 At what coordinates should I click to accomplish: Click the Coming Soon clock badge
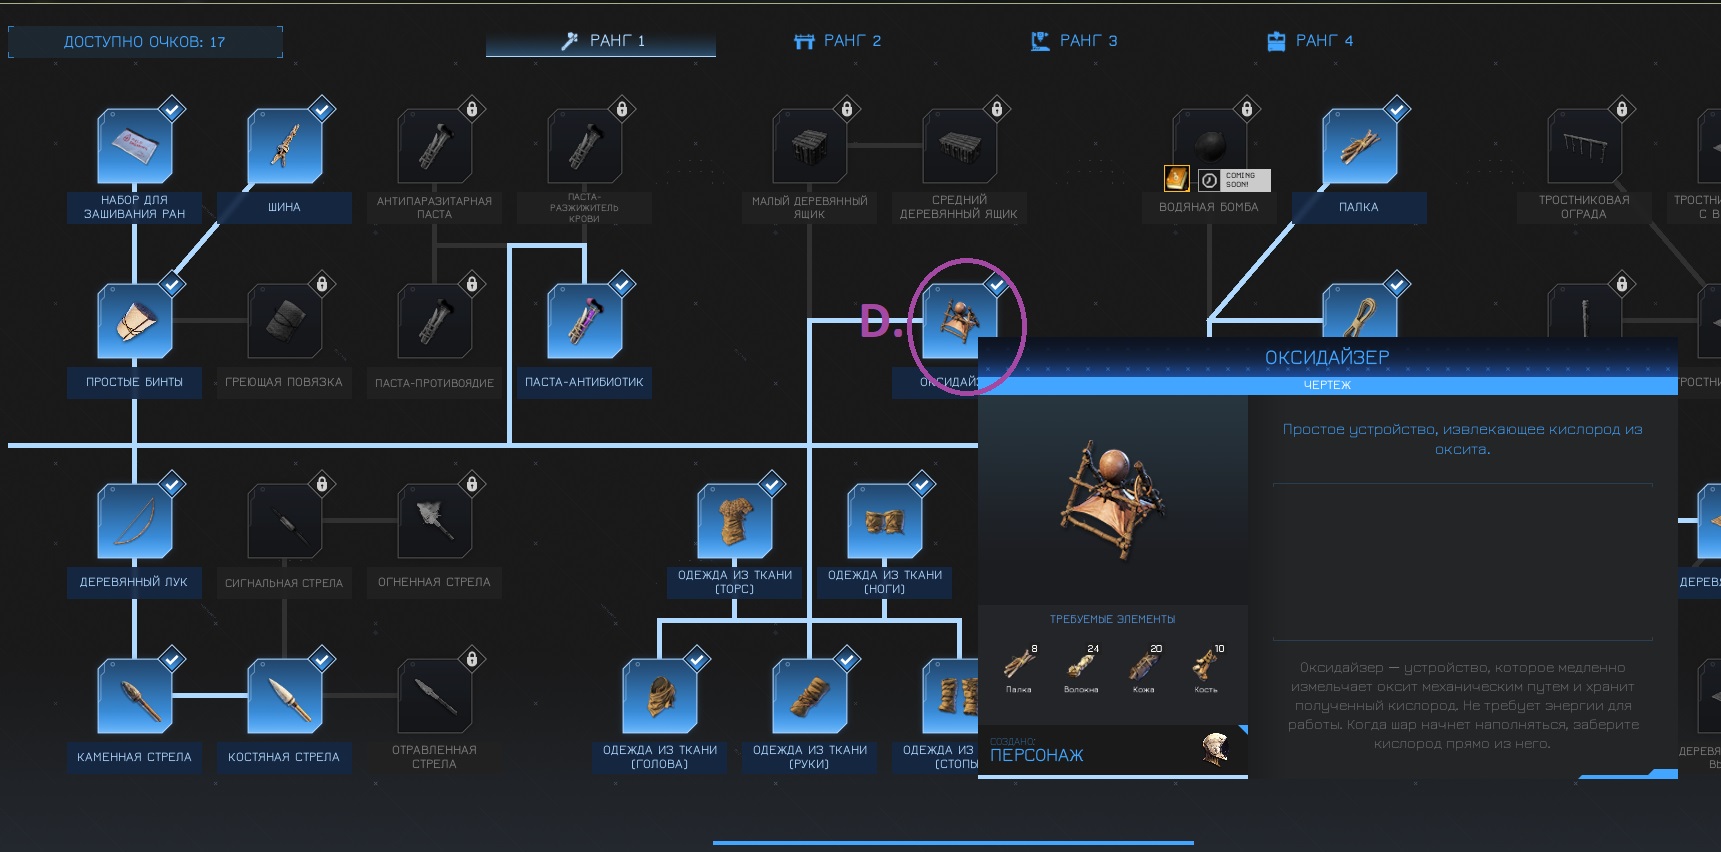pyautogui.click(x=1235, y=180)
